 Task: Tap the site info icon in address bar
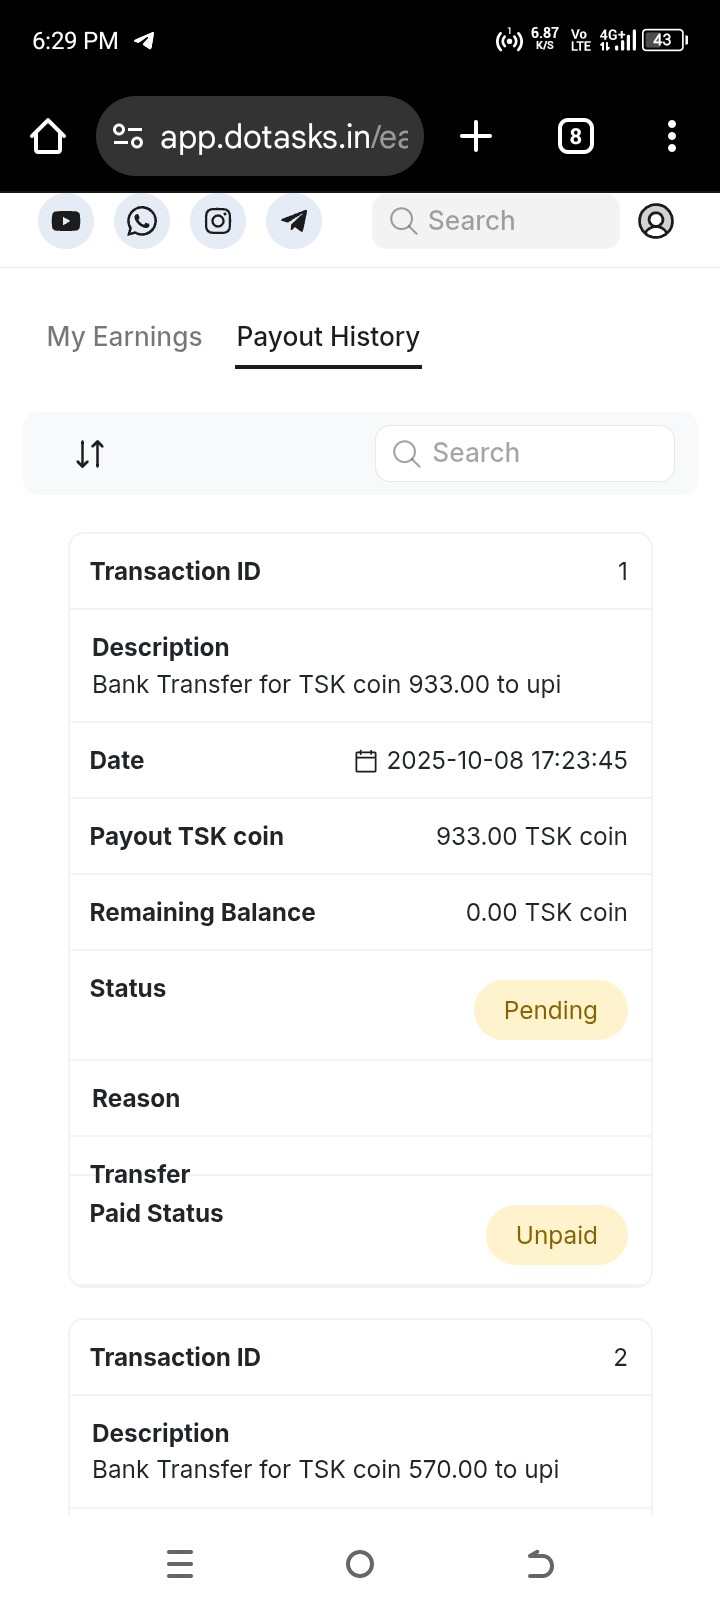pos(128,136)
